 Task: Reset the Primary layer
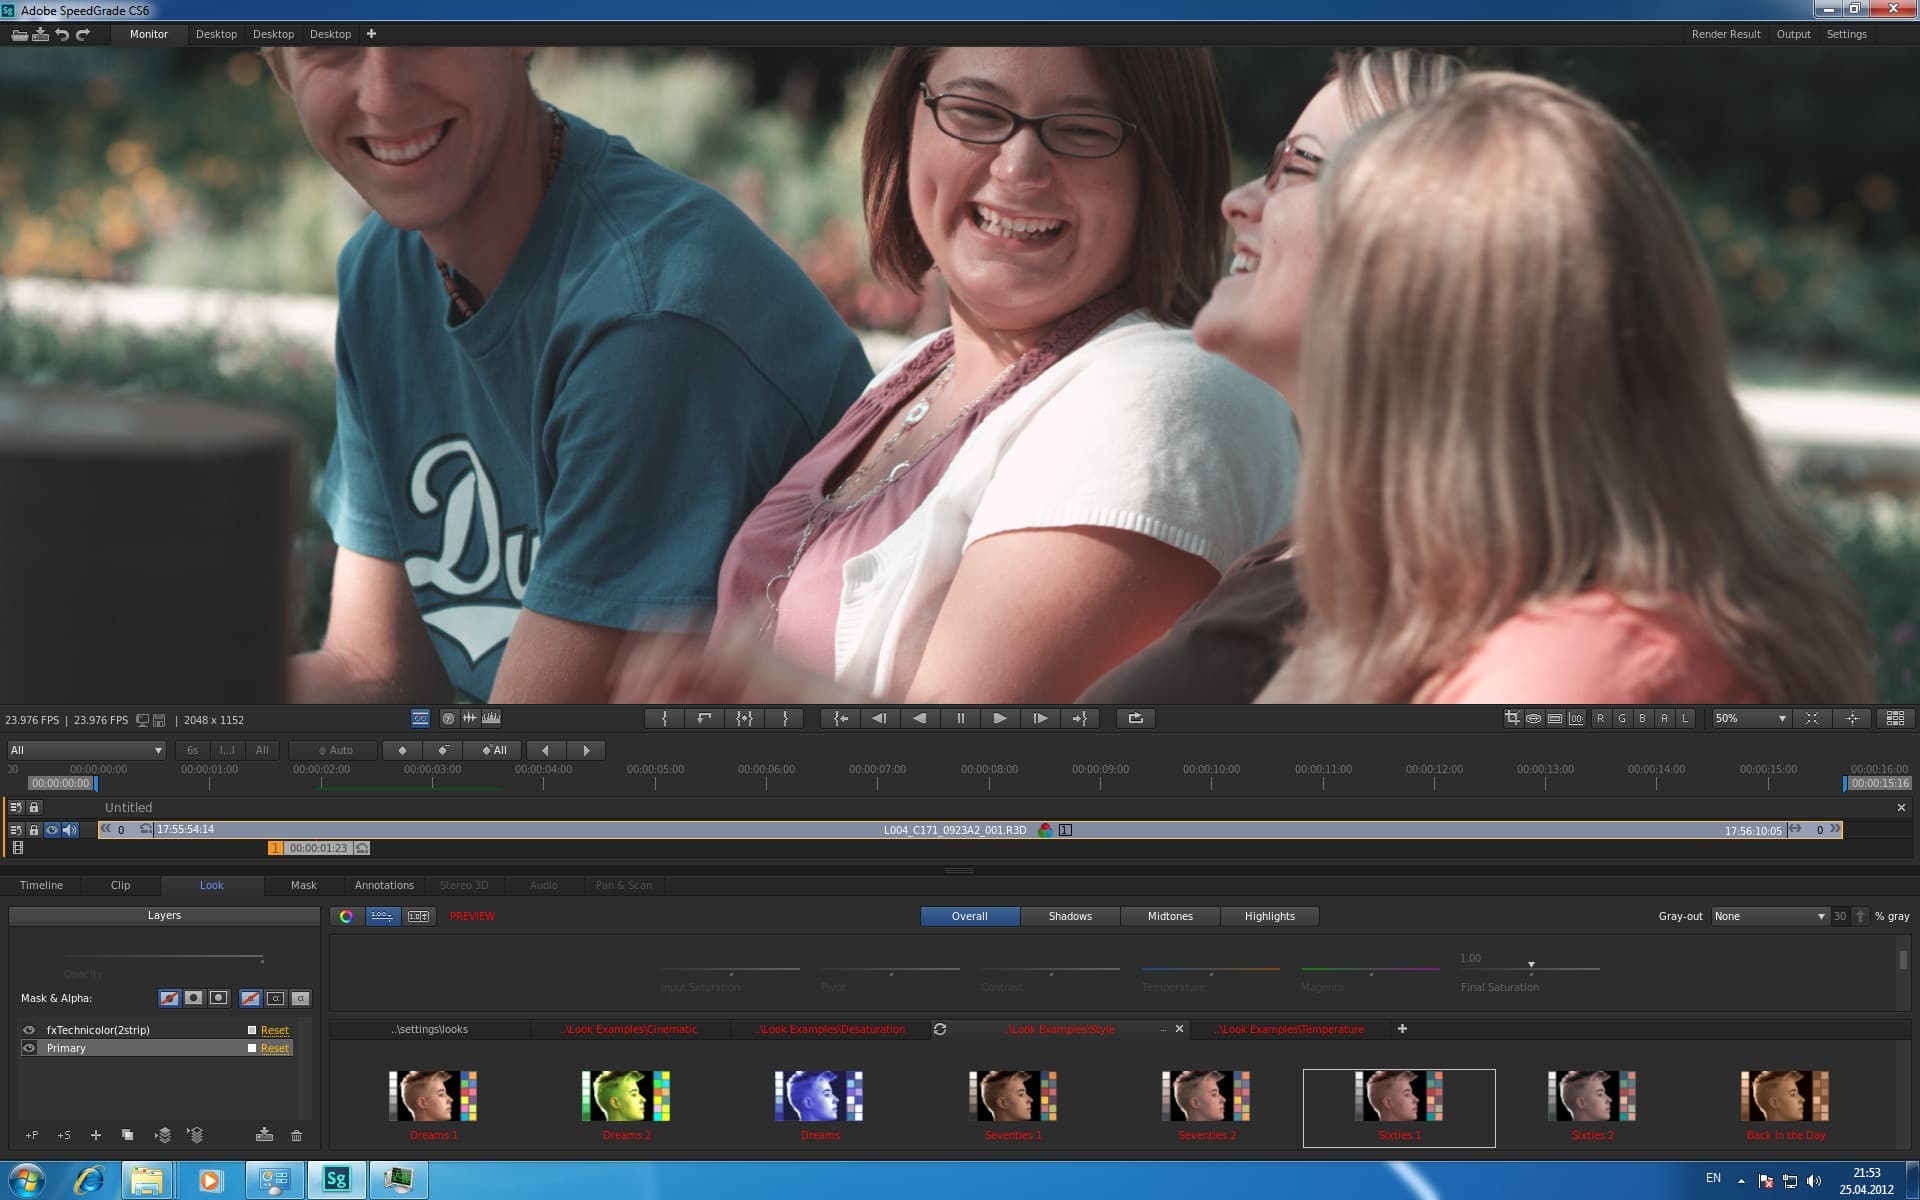(x=275, y=1048)
